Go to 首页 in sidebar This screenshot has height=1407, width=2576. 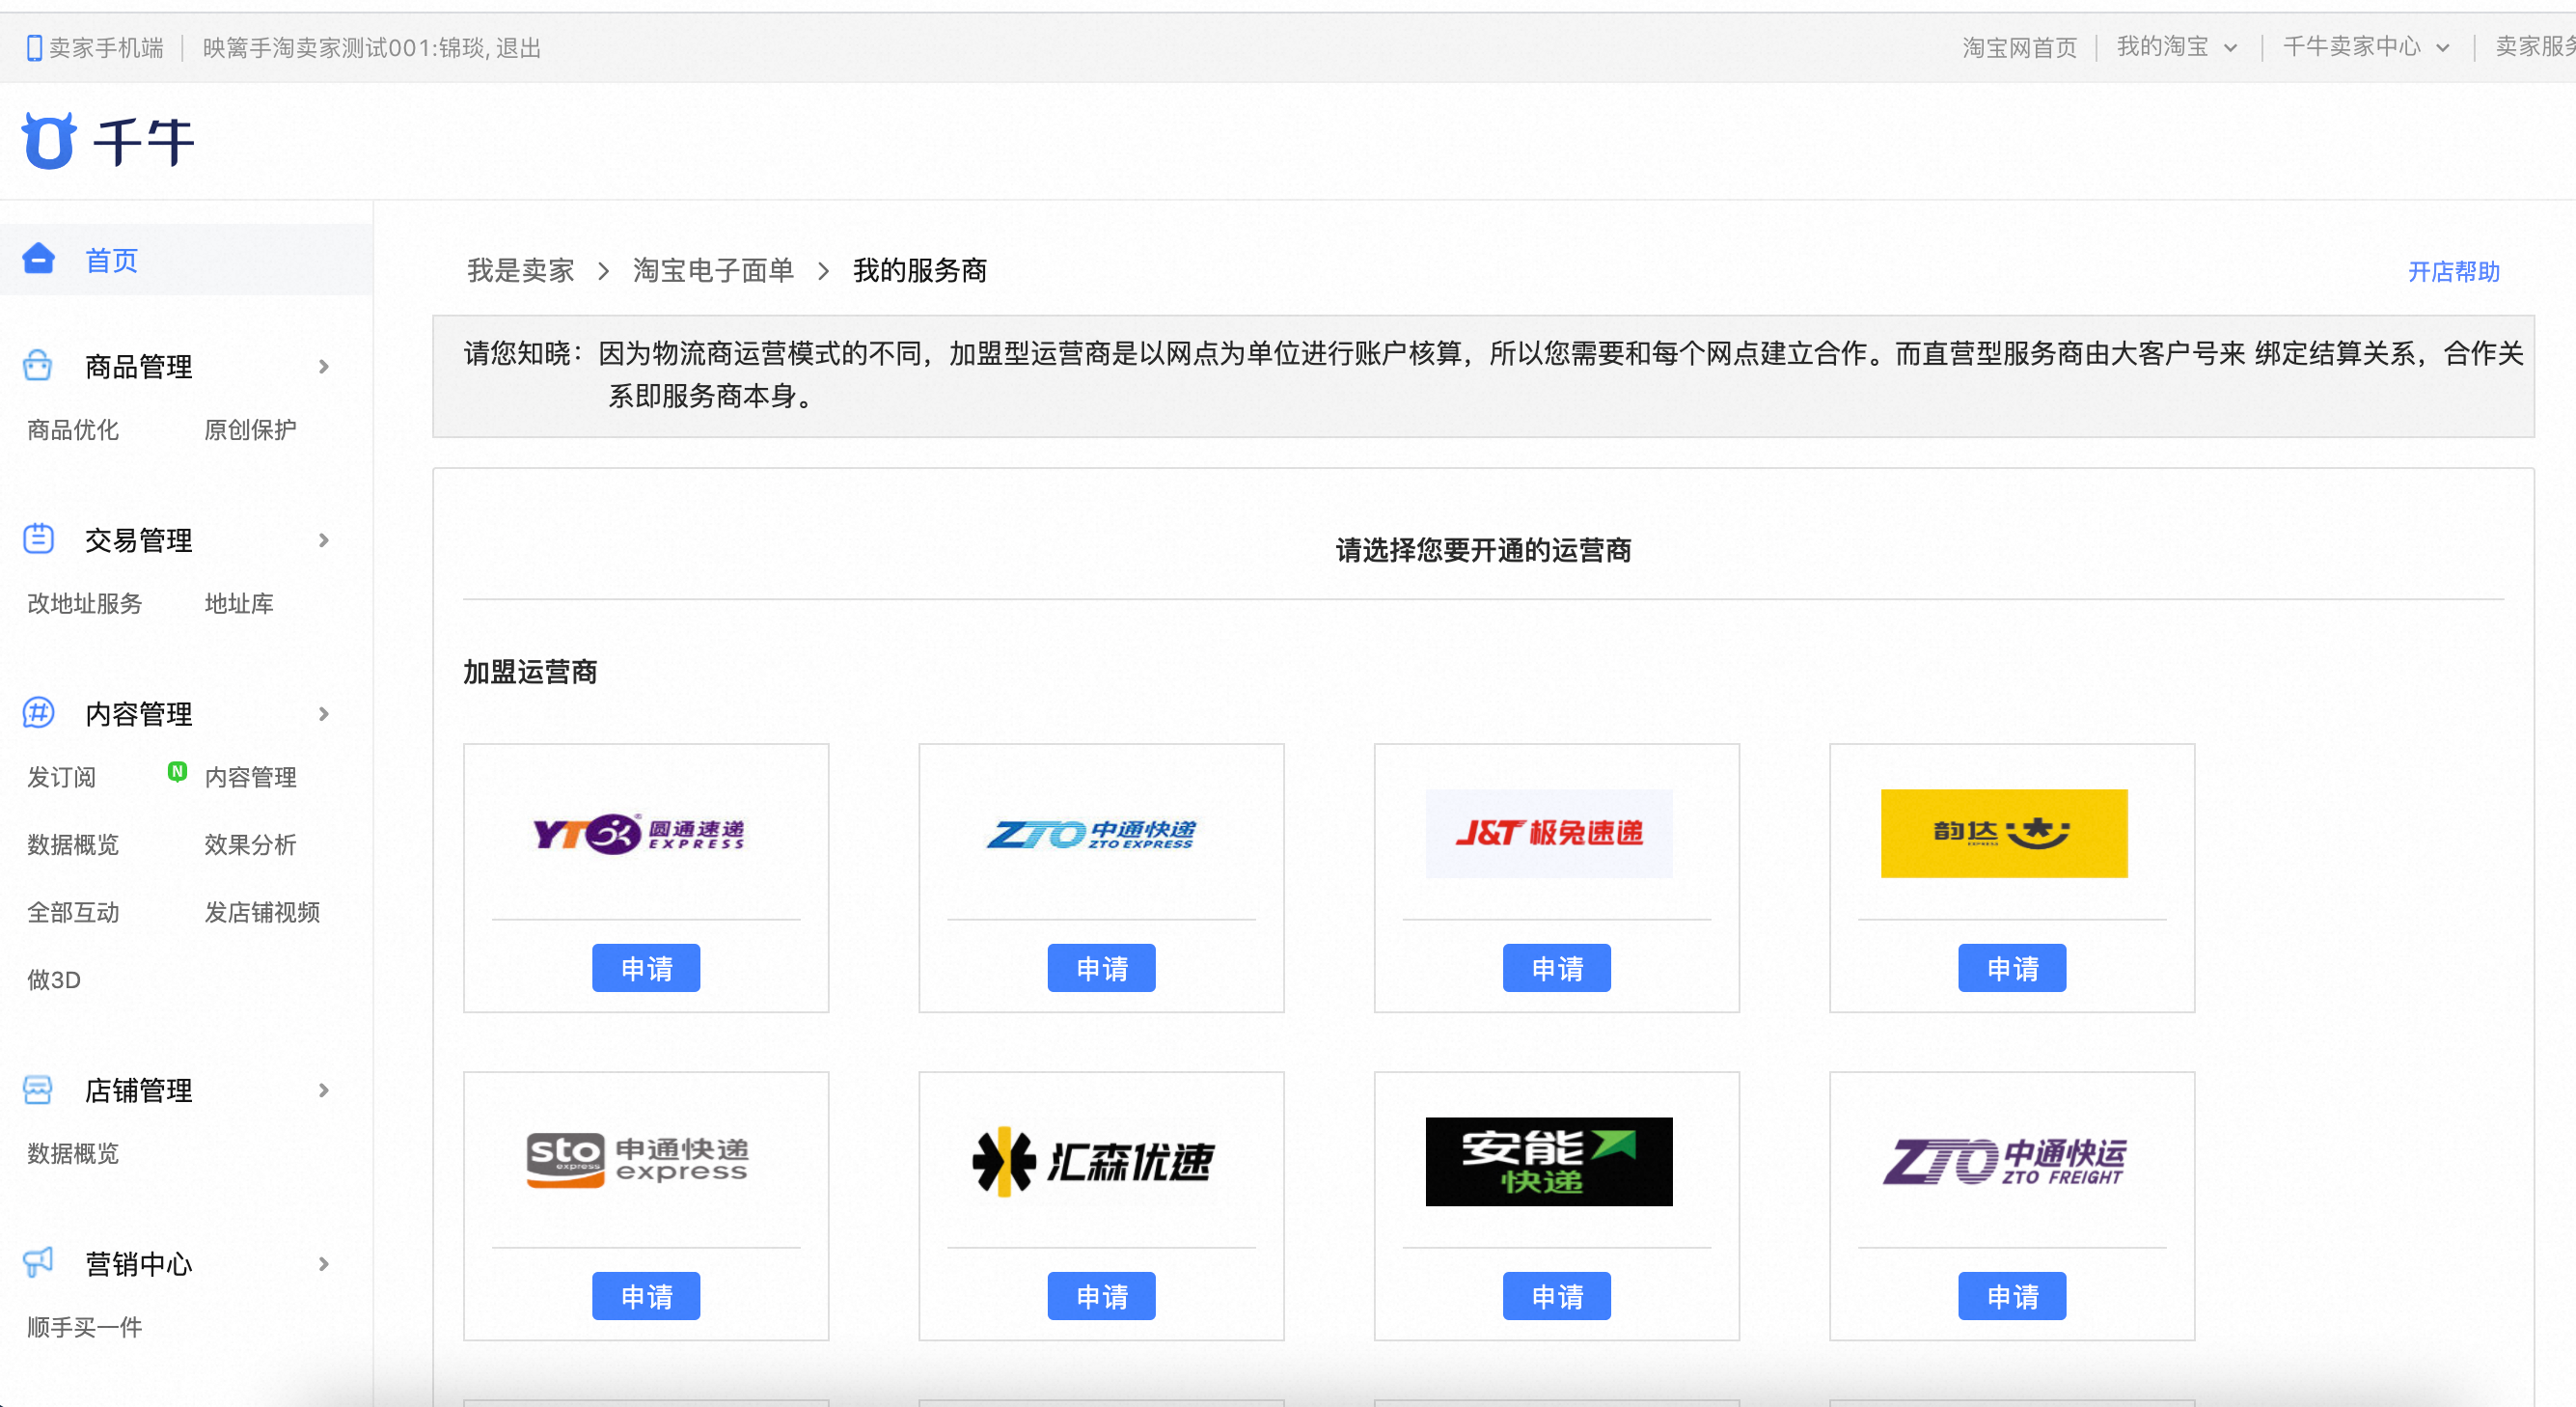pyautogui.click(x=111, y=260)
